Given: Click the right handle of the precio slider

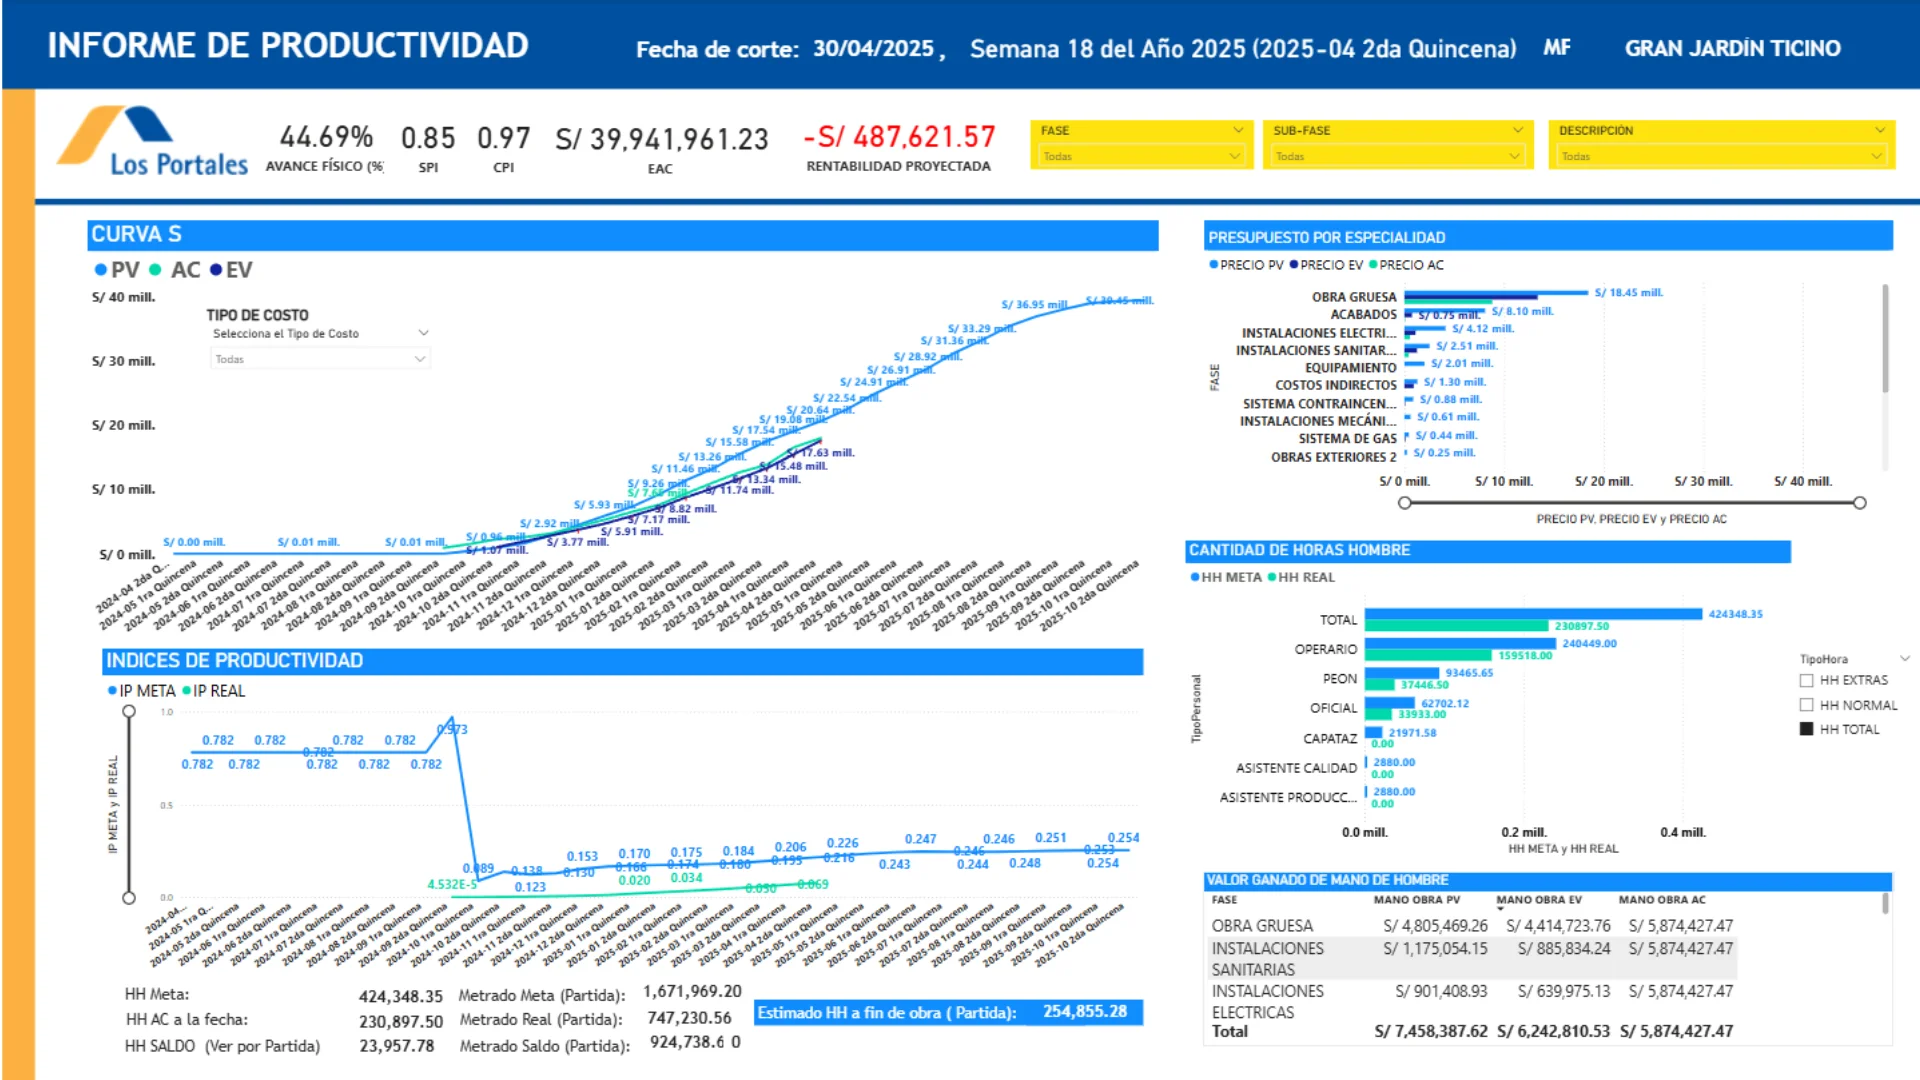Looking at the screenshot, I should click(x=1859, y=503).
